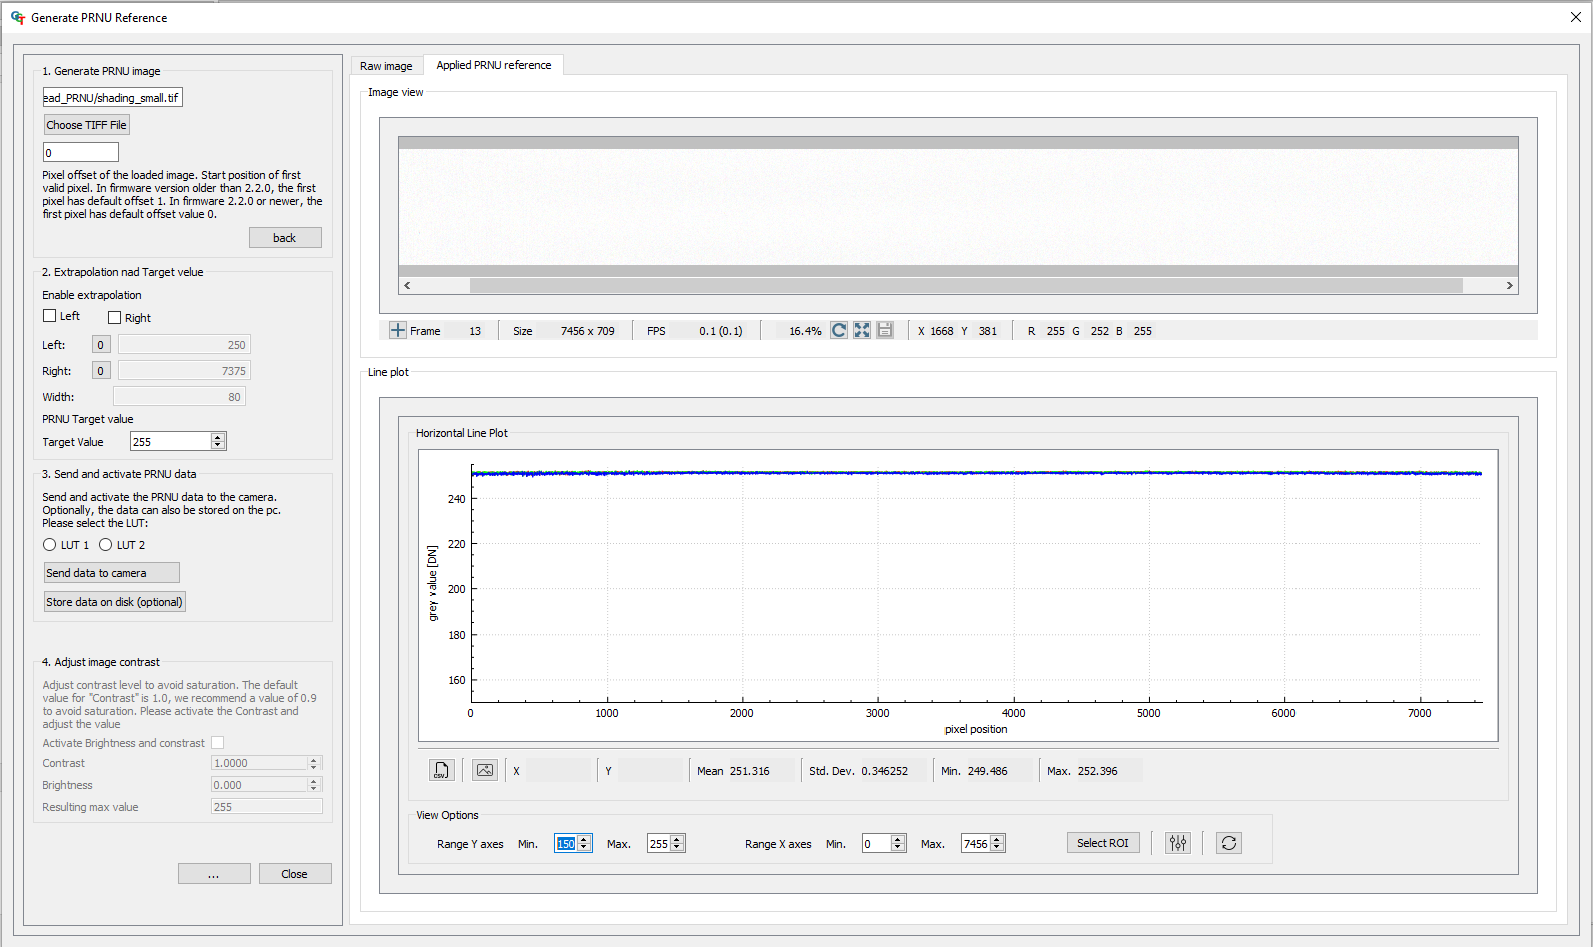The image size is (1593, 947).
Task: Click the shading image preview
Action: pos(958,207)
